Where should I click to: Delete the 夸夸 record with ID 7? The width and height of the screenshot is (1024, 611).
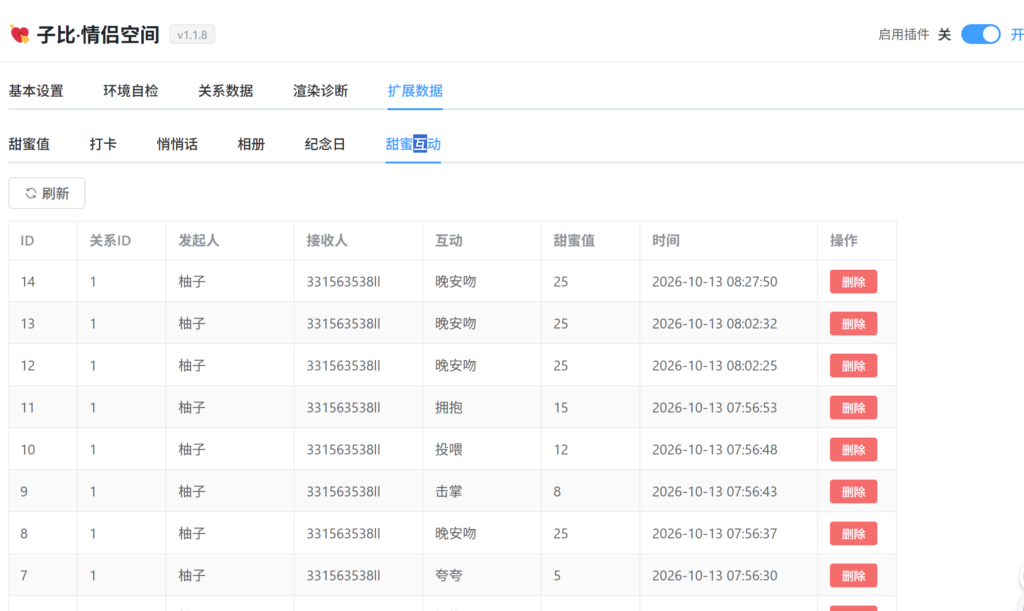853,576
